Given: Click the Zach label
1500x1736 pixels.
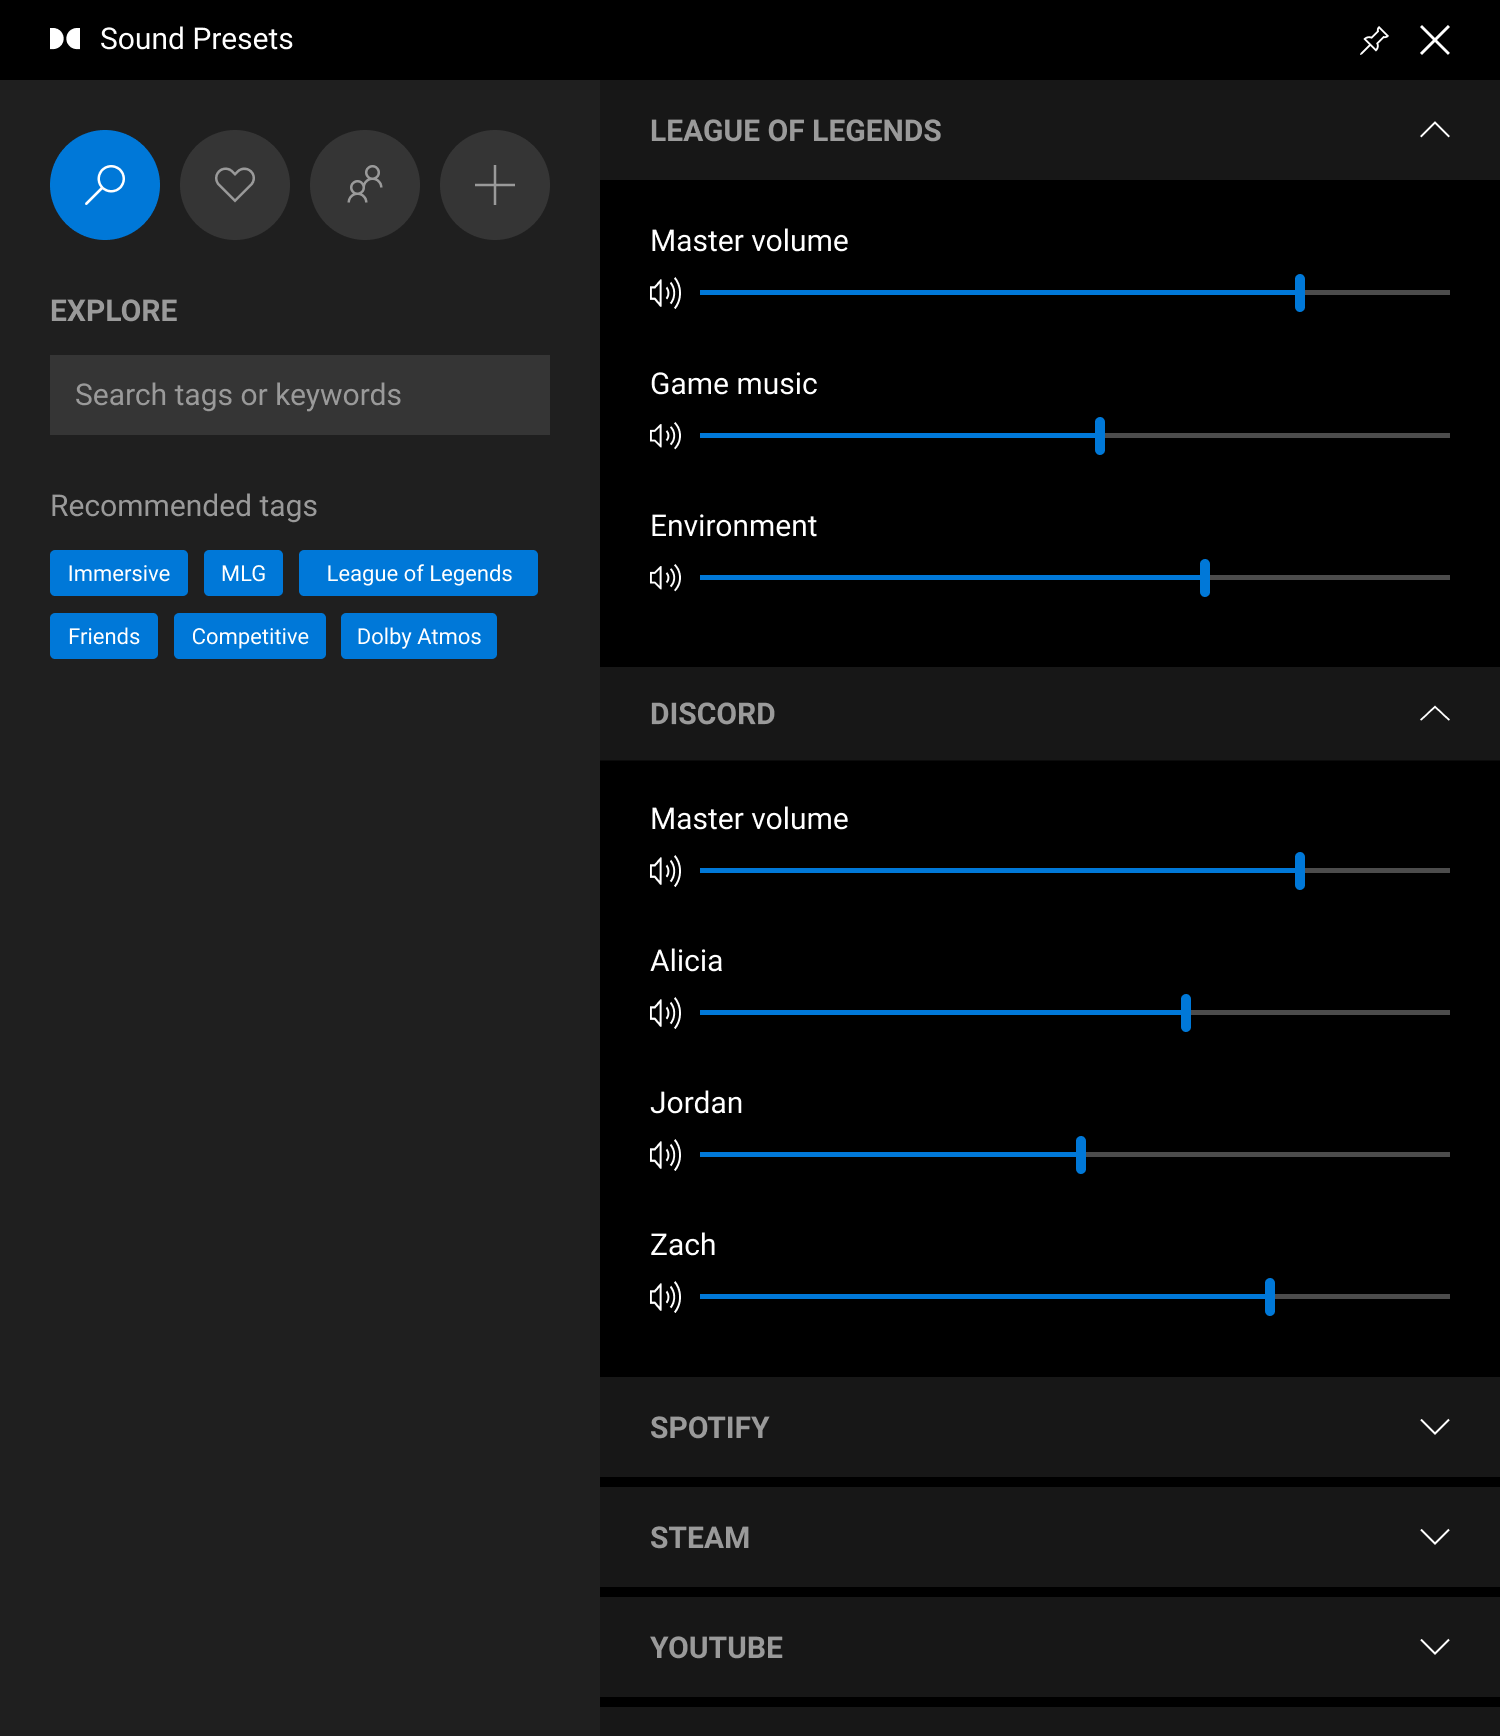Looking at the screenshot, I should (683, 1245).
